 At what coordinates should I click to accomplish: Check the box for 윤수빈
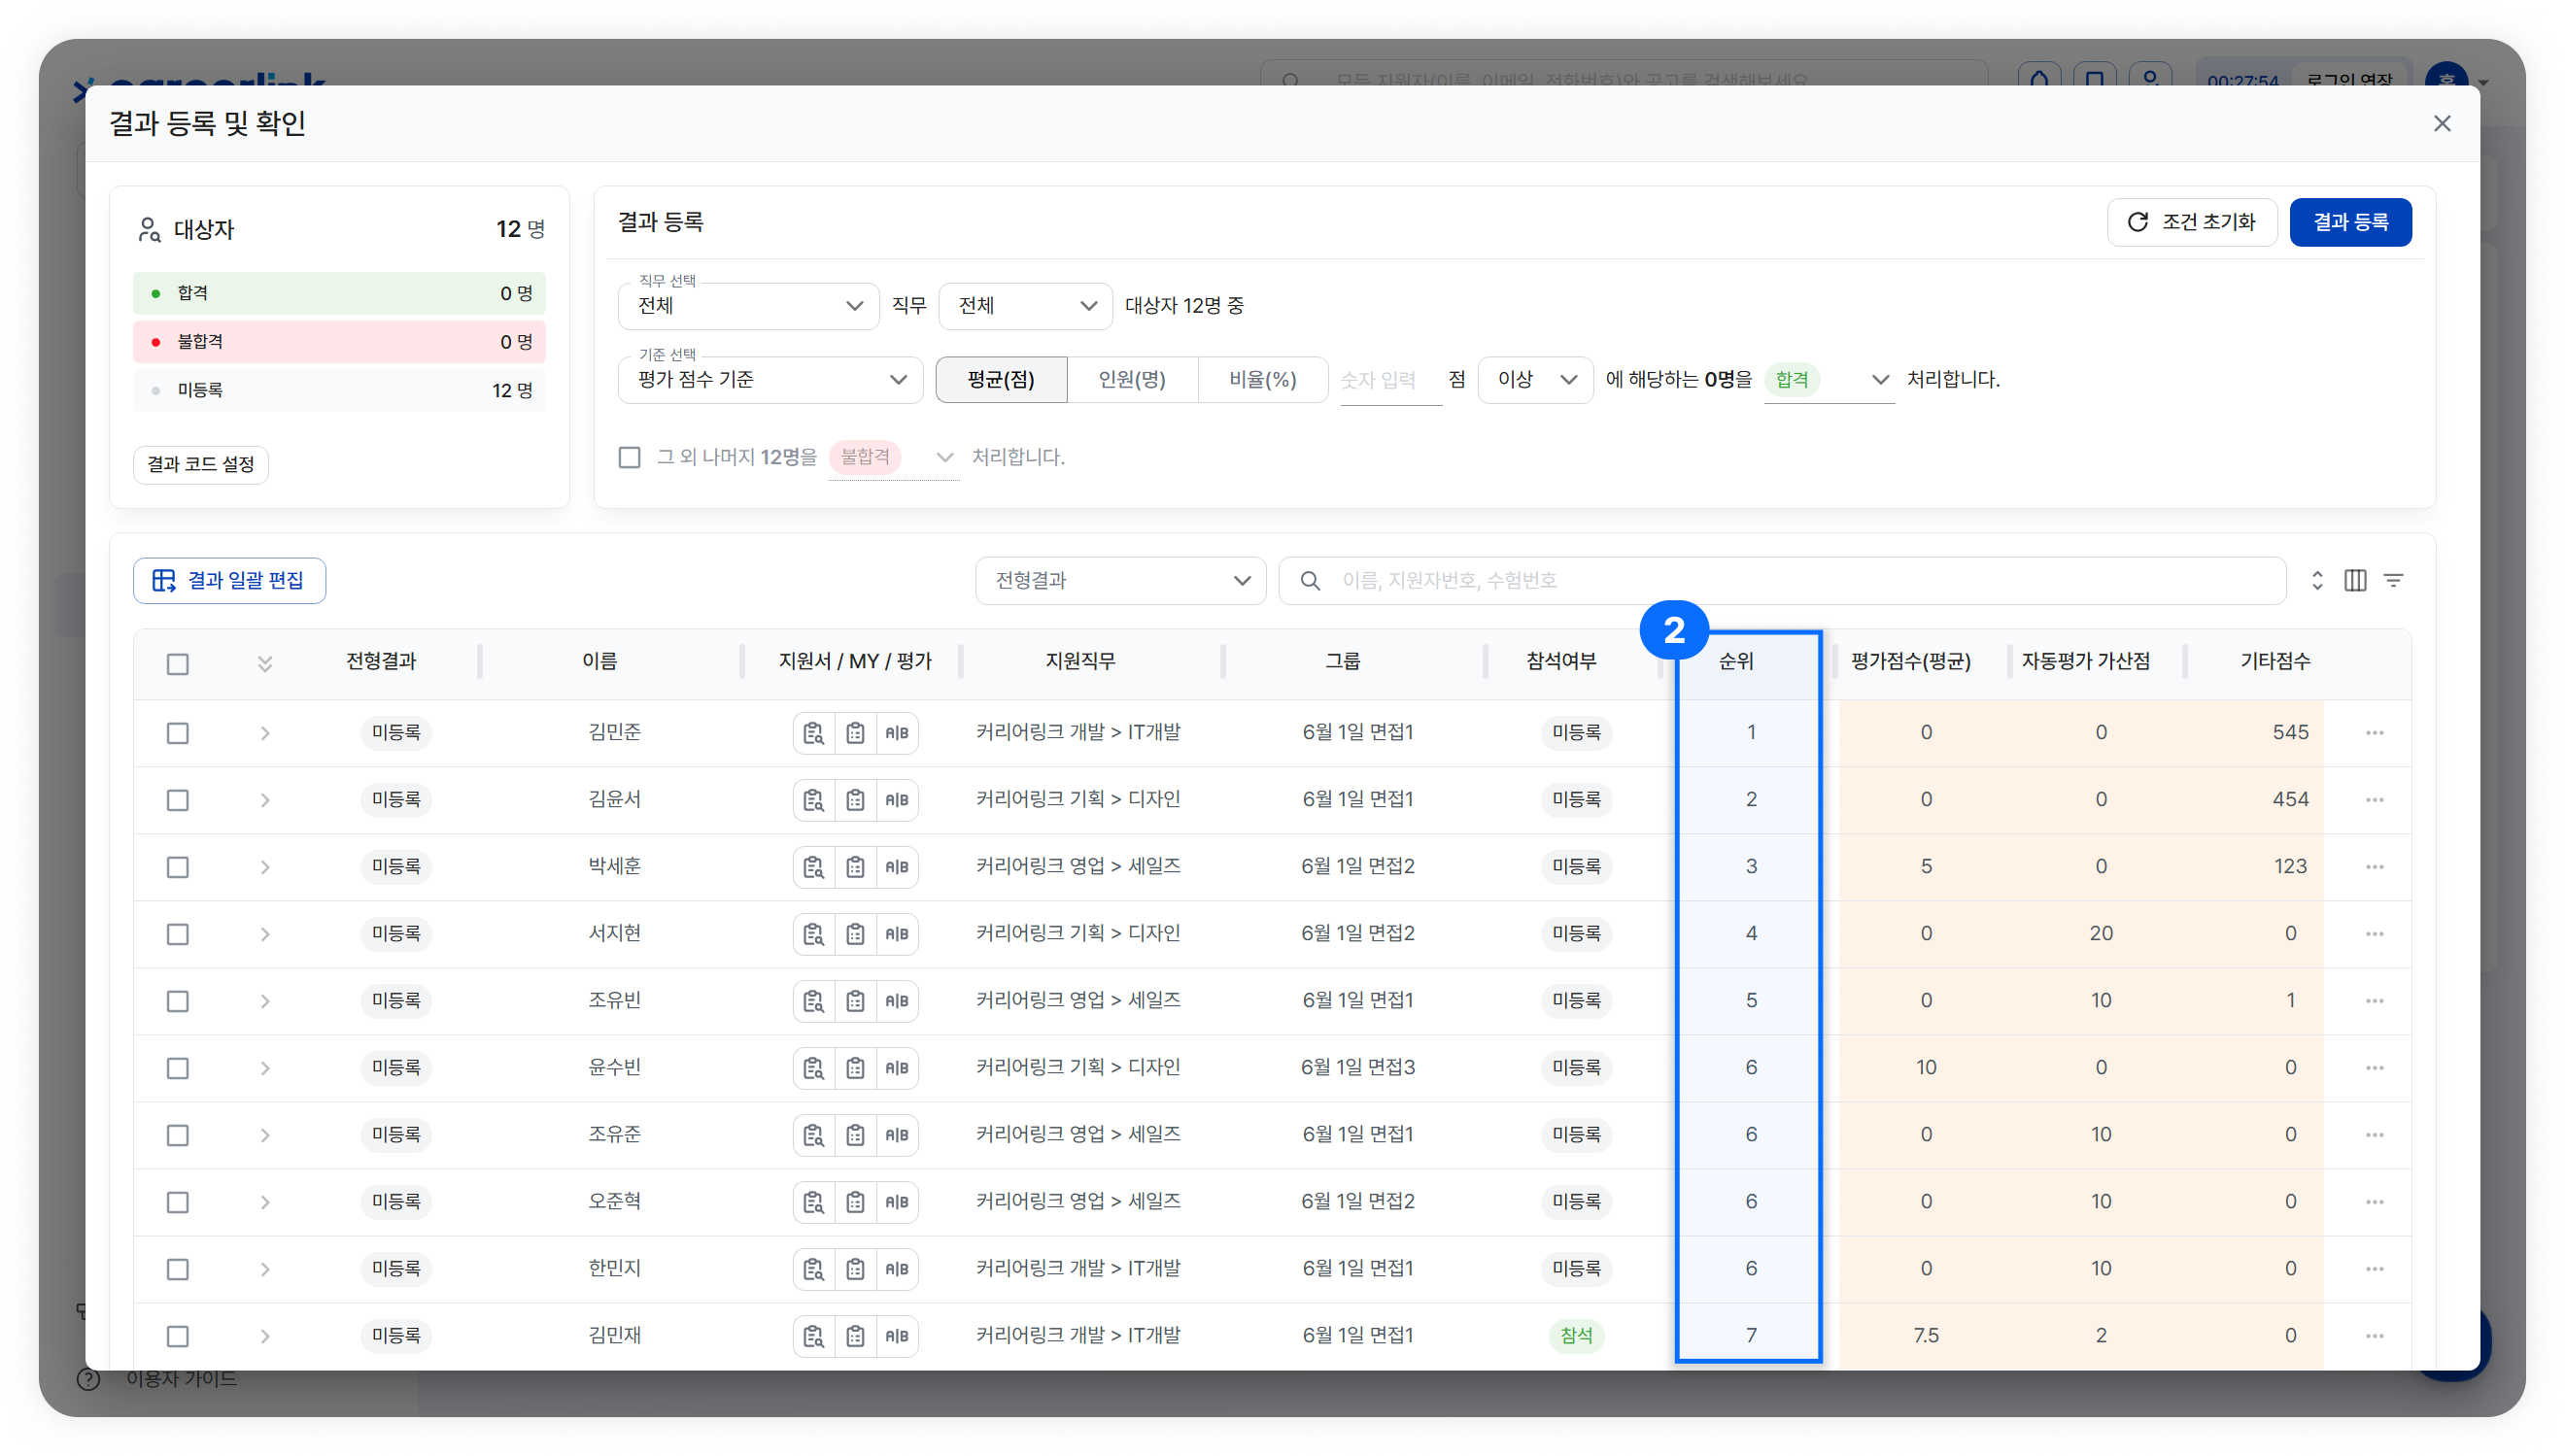coord(178,1068)
